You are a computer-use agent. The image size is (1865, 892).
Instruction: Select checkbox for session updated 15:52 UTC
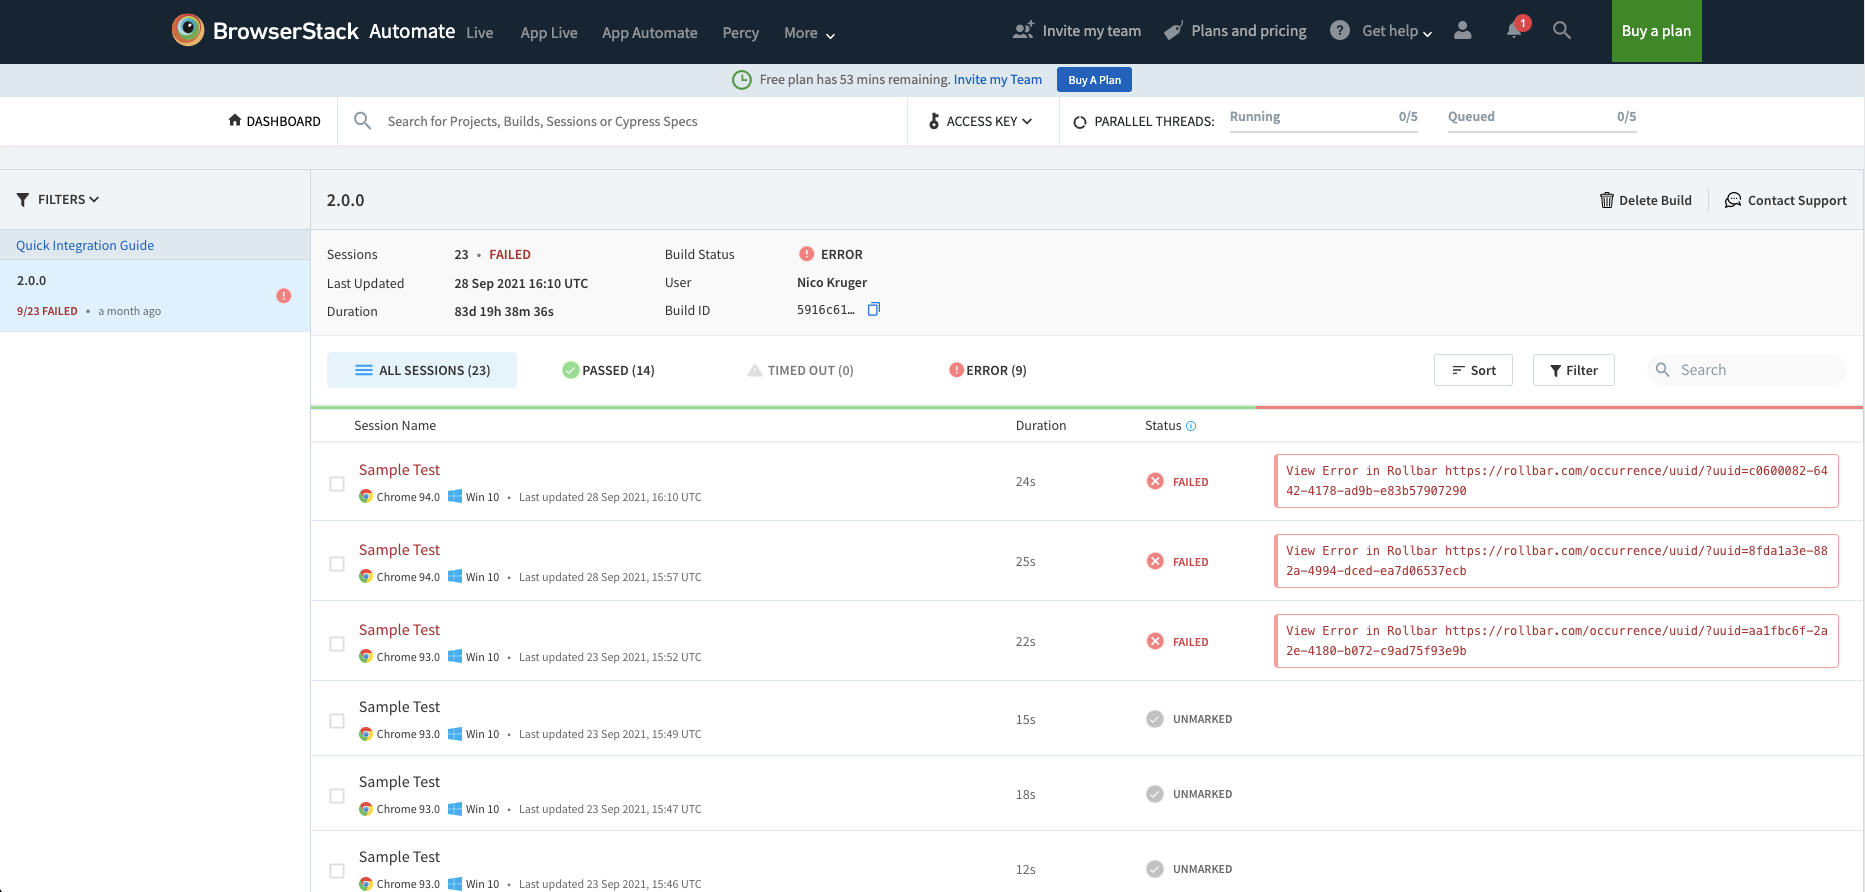tap(337, 644)
